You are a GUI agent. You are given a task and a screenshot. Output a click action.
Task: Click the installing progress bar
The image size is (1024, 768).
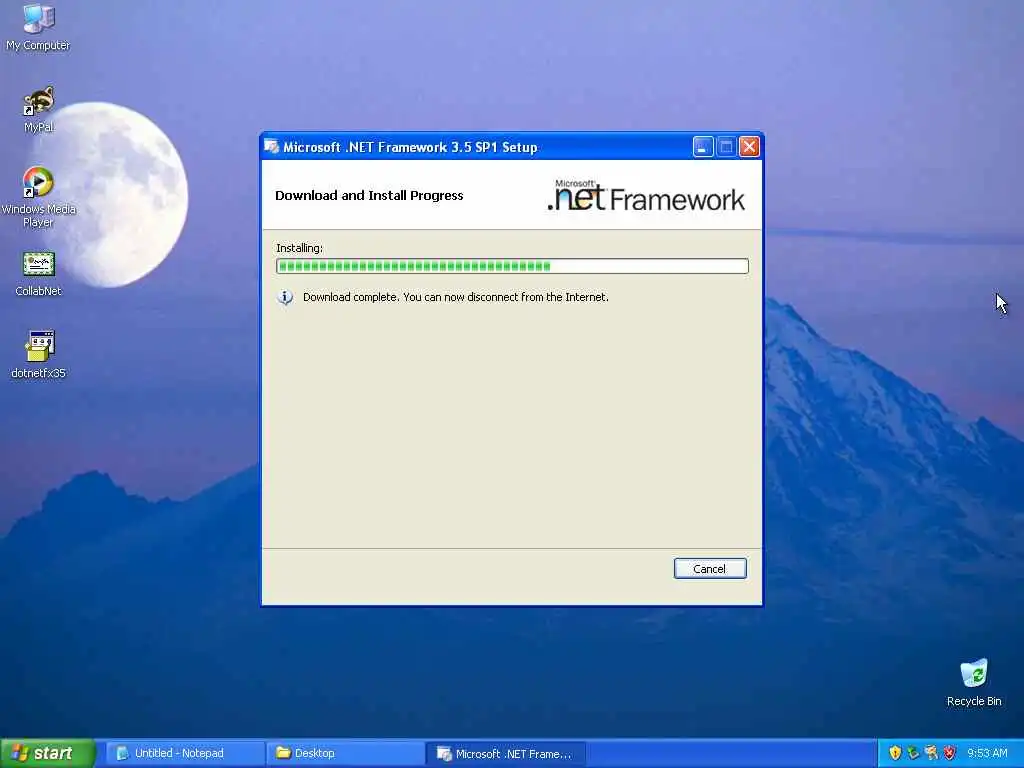(x=512, y=266)
